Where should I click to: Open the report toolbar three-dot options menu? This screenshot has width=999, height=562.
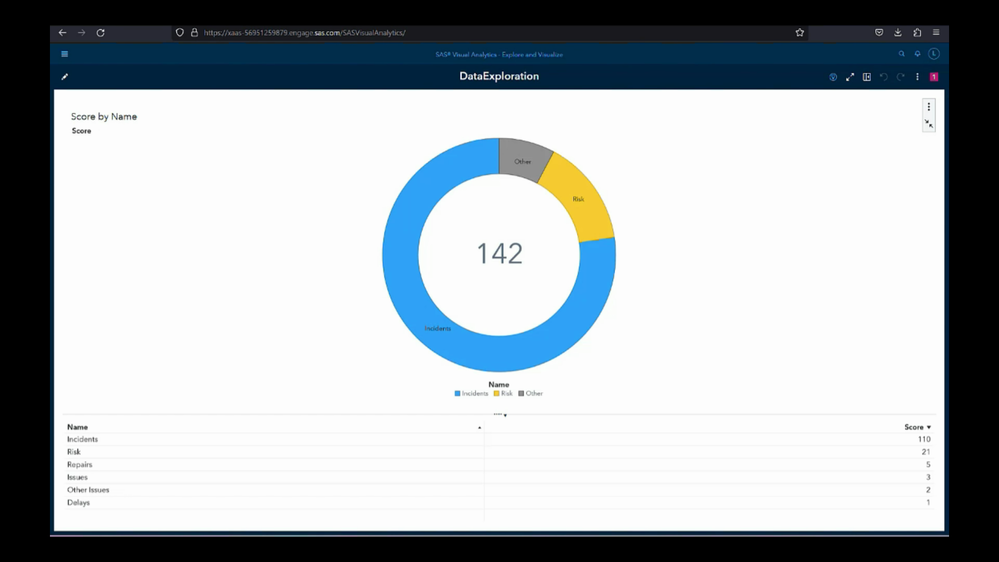coord(917,76)
